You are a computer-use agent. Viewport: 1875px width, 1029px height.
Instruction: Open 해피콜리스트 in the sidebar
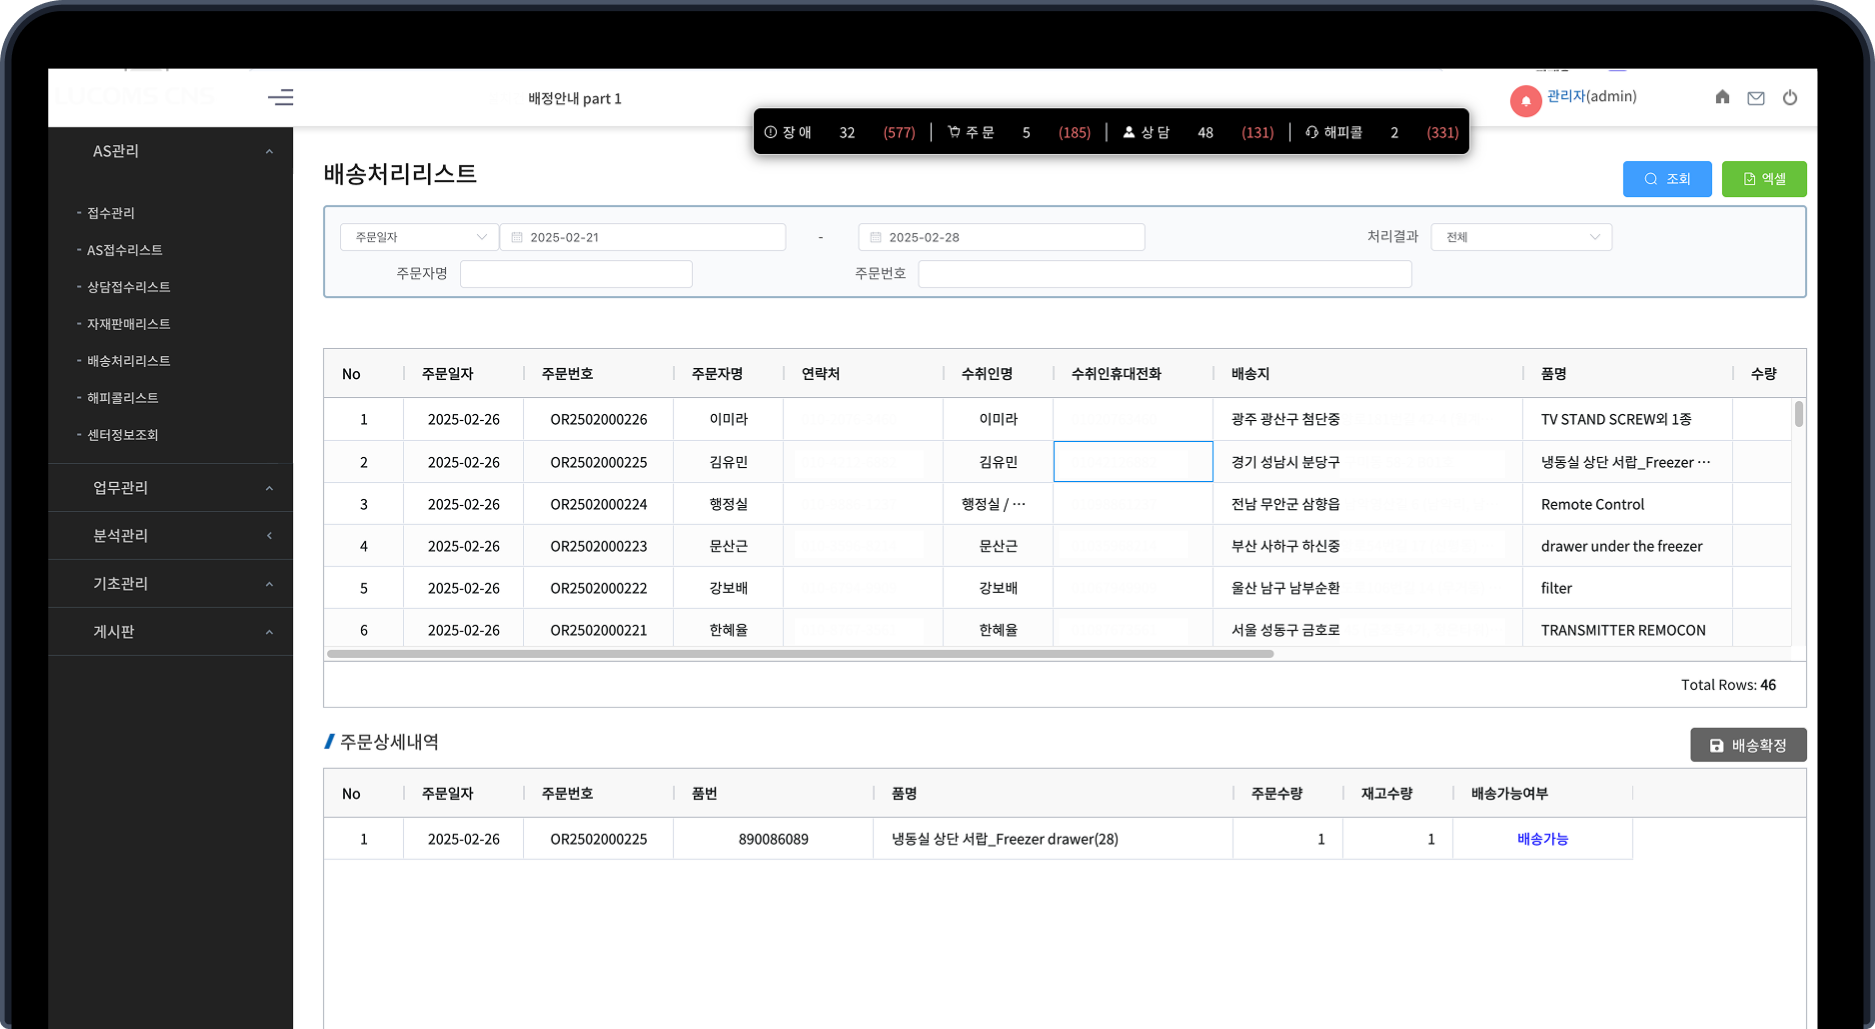[122, 398]
